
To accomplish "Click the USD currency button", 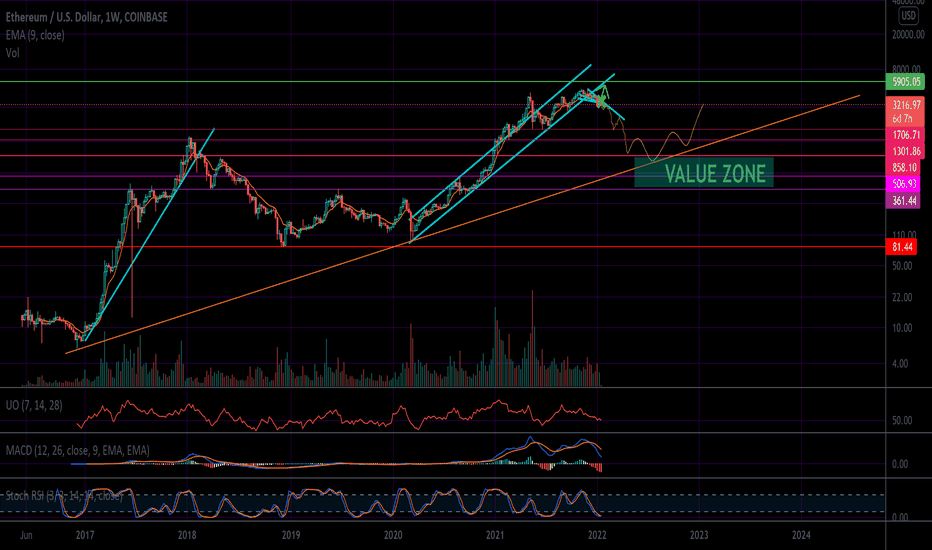I will [908, 16].
